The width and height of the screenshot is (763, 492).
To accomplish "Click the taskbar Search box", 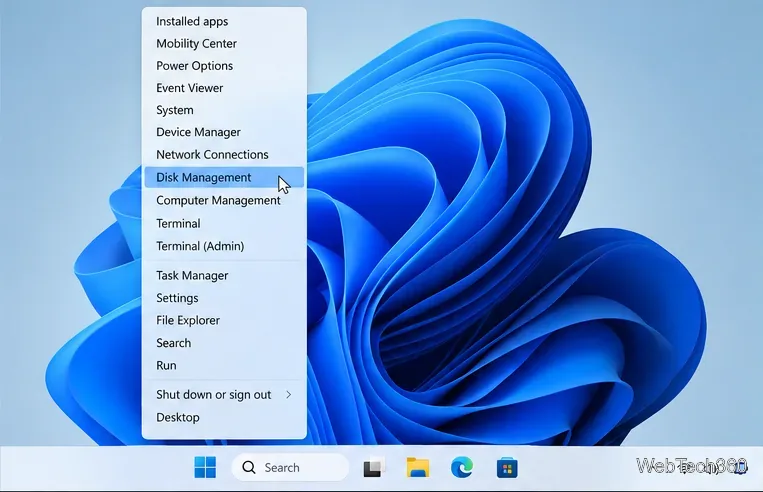I will point(290,468).
